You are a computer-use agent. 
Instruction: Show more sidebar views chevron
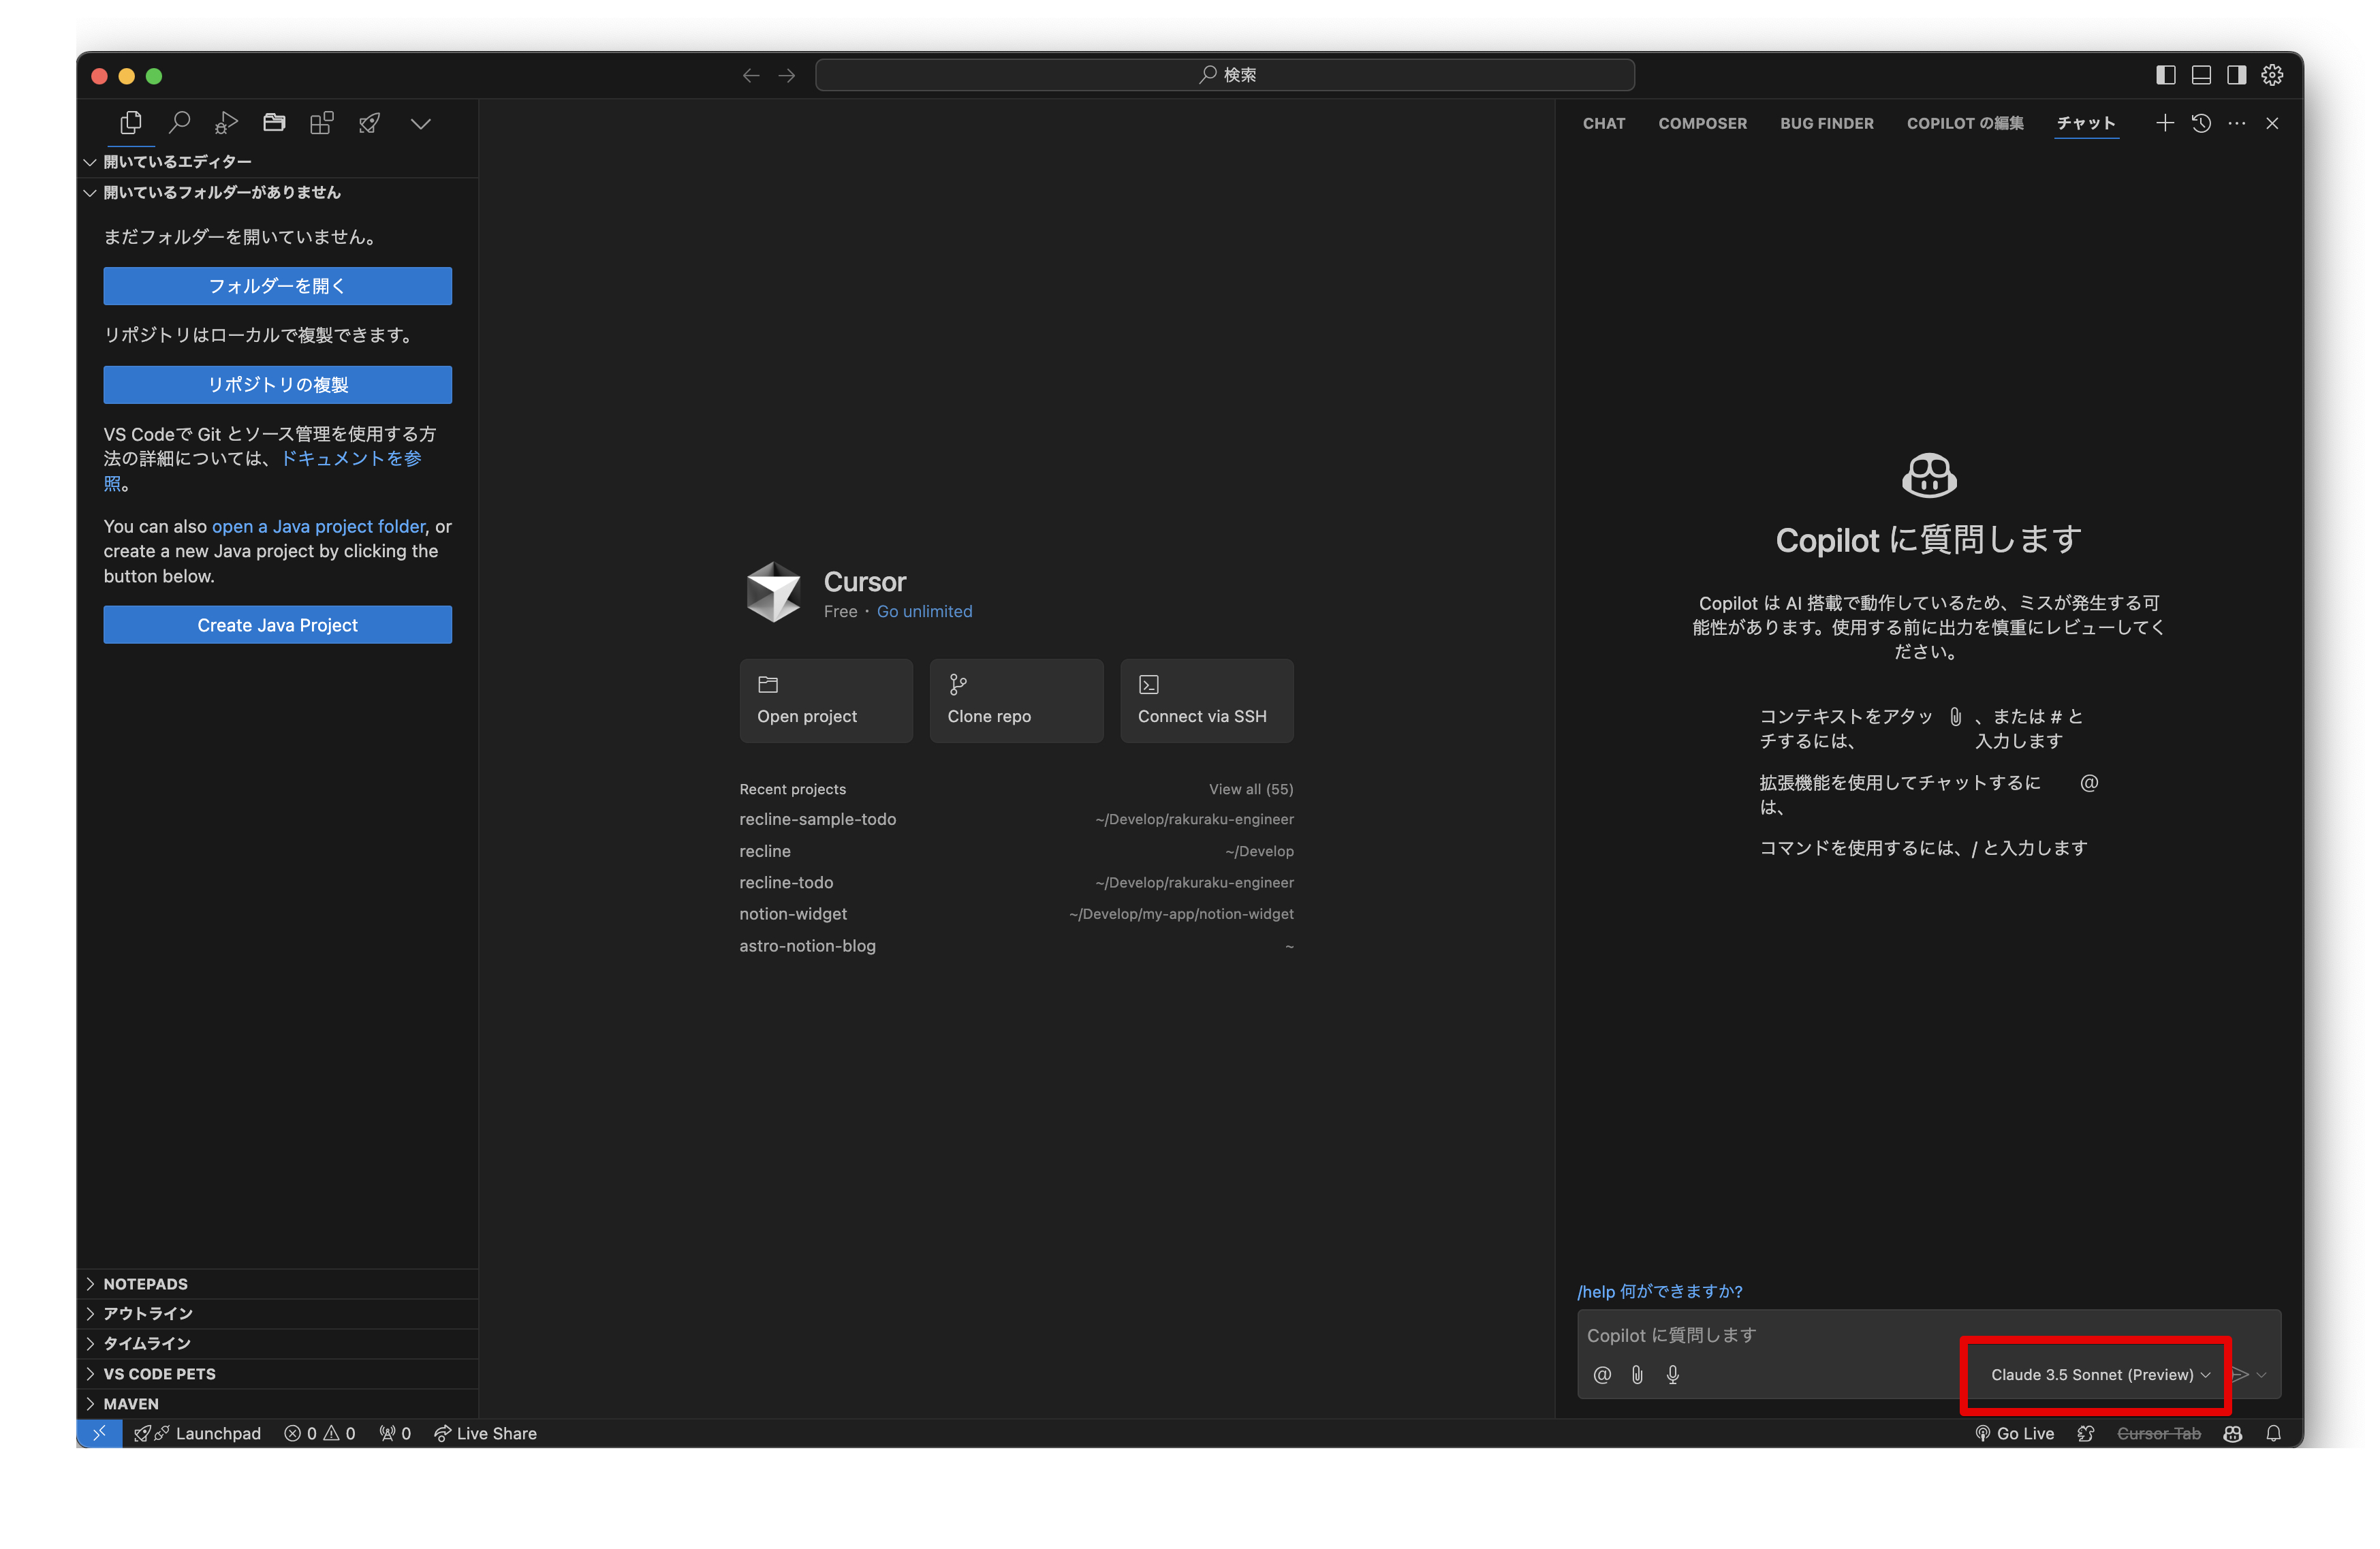coord(421,124)
